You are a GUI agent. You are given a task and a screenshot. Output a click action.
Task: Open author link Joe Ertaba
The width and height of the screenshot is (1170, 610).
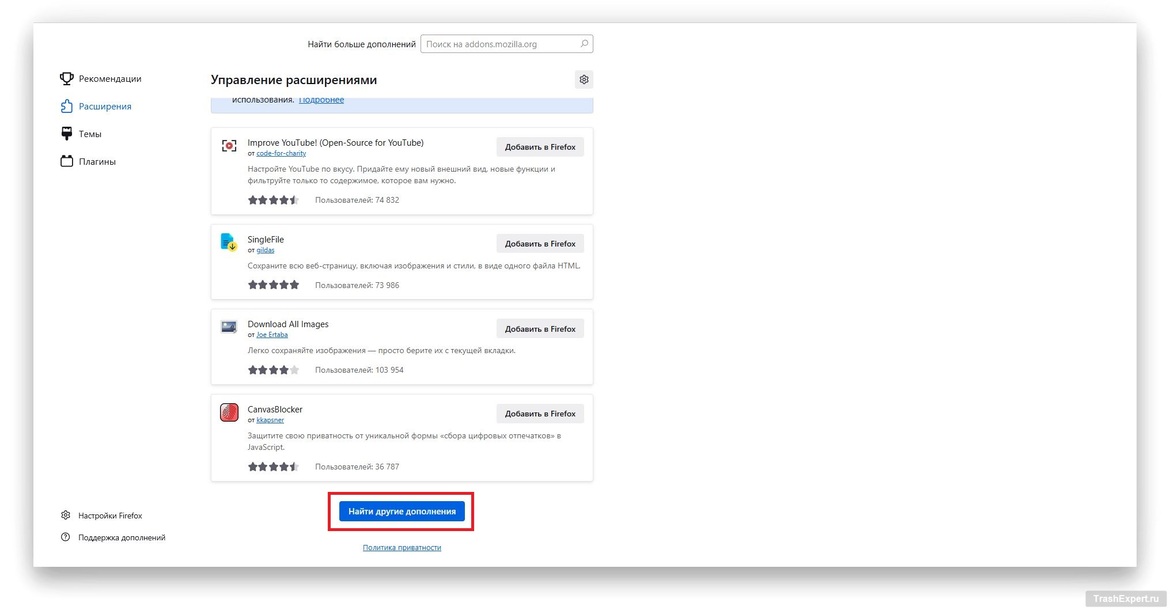[272, 335]
